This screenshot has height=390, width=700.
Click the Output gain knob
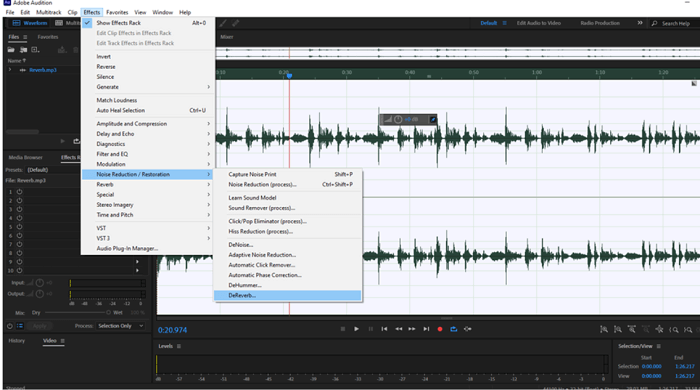pos(40,294)
